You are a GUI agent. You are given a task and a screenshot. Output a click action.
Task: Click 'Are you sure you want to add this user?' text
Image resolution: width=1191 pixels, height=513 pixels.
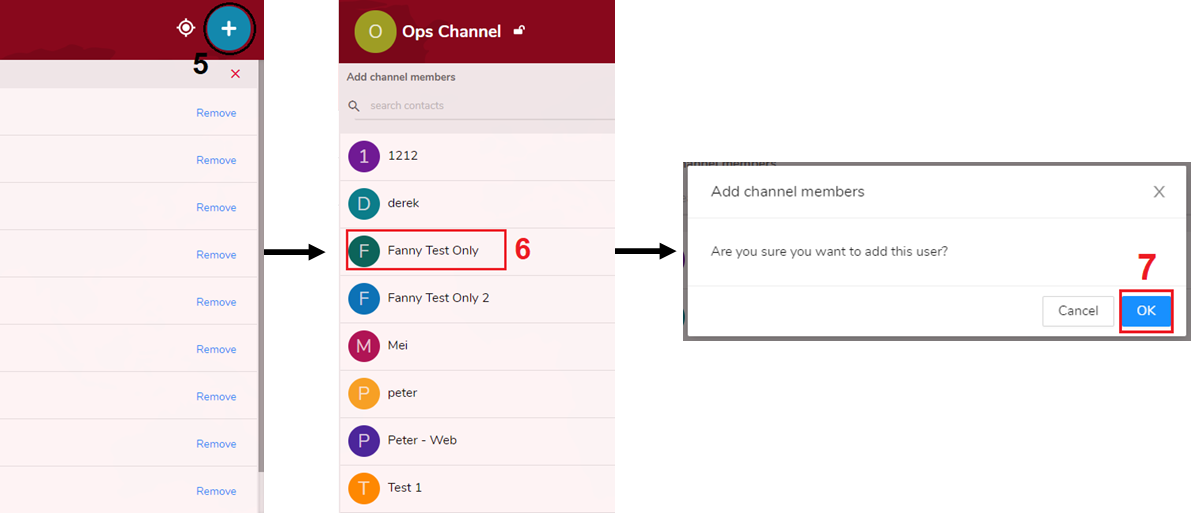(829, 252)
